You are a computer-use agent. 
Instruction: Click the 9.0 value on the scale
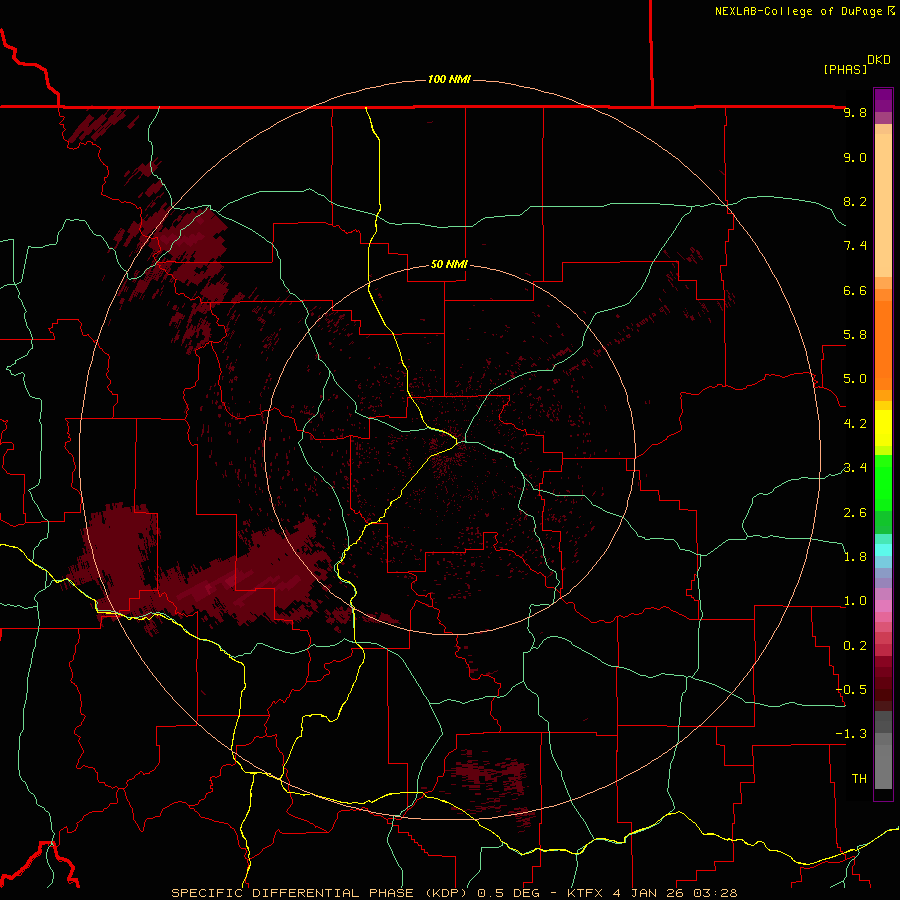[x=855, y=157]
